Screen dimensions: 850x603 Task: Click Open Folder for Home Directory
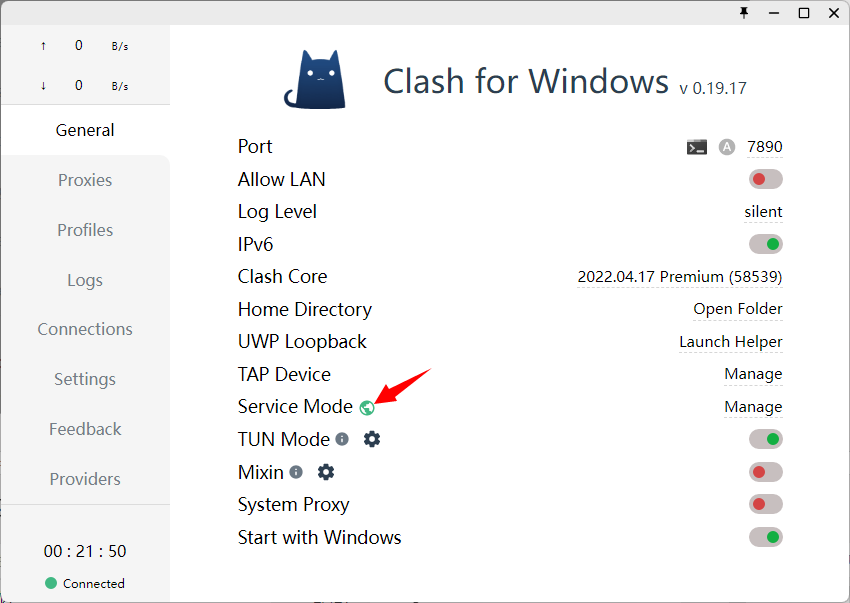click(738, 309)
